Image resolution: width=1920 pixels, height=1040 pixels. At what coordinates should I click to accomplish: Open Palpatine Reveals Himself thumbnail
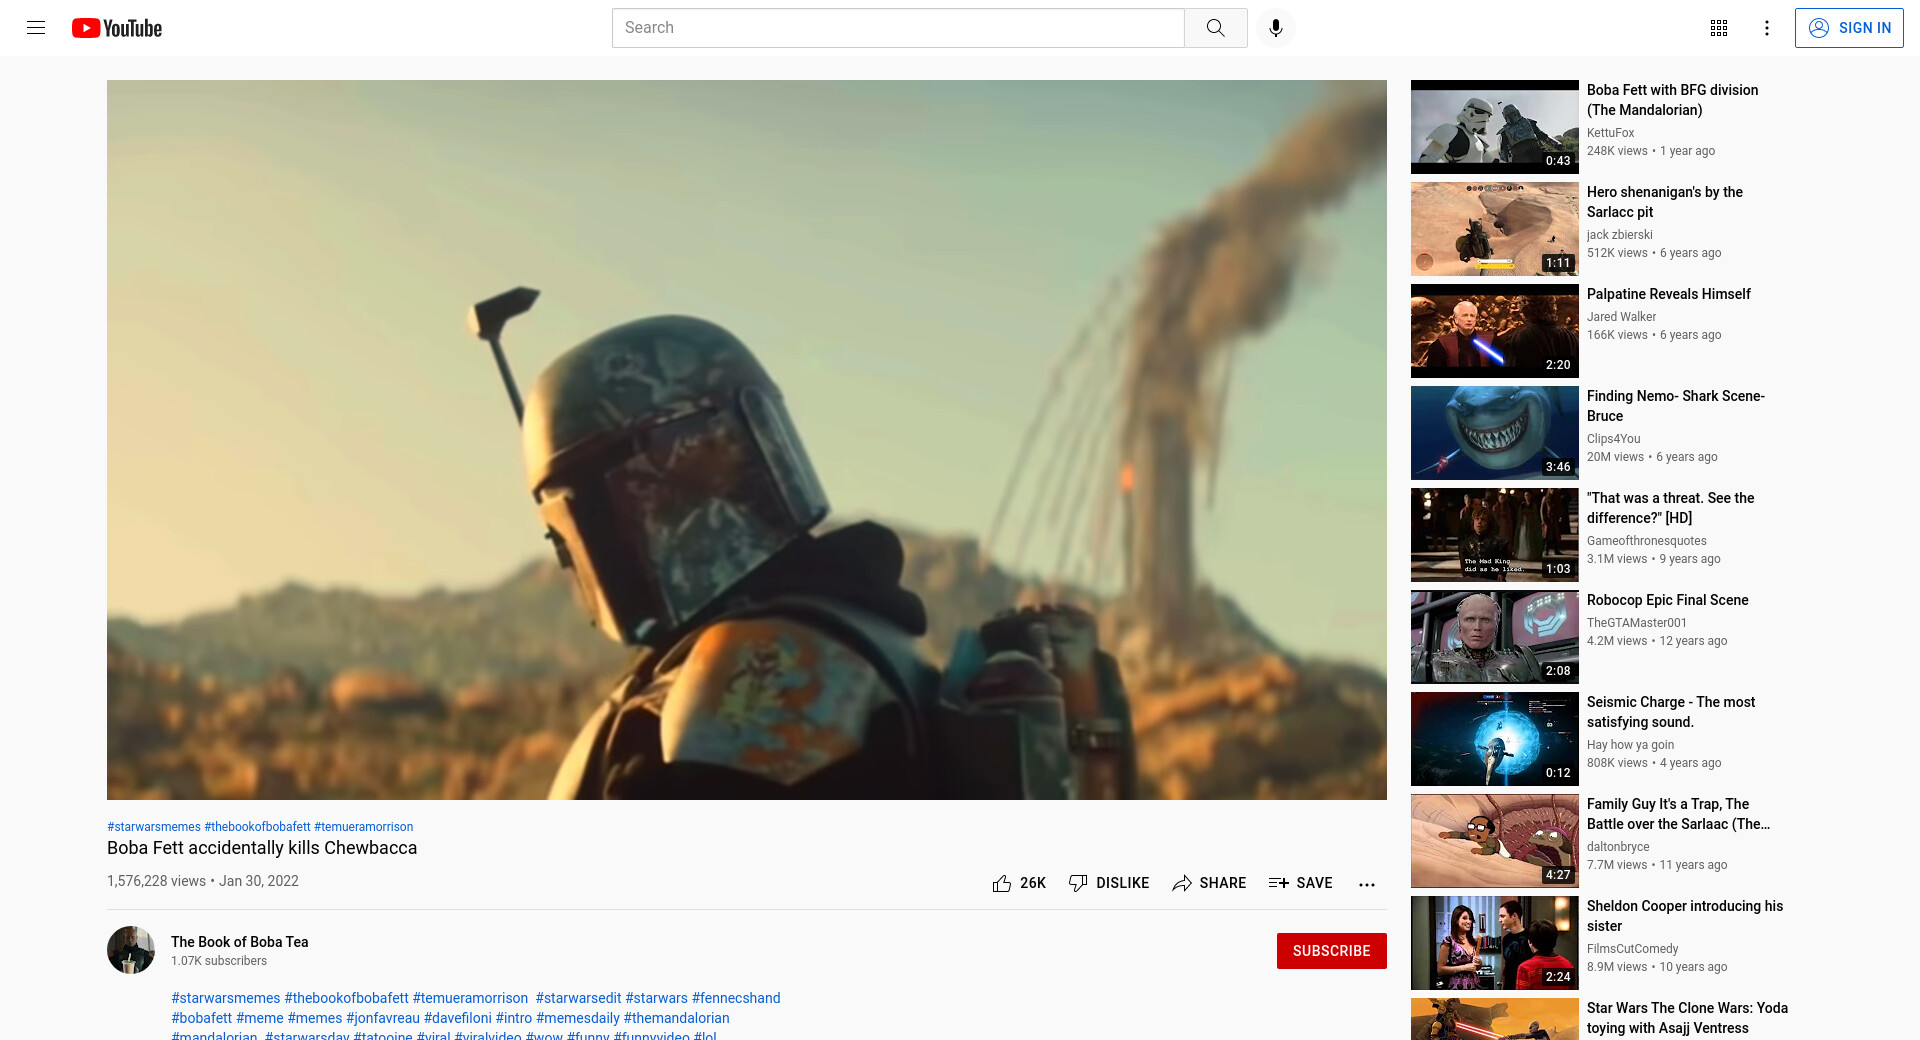[1495, 331]
